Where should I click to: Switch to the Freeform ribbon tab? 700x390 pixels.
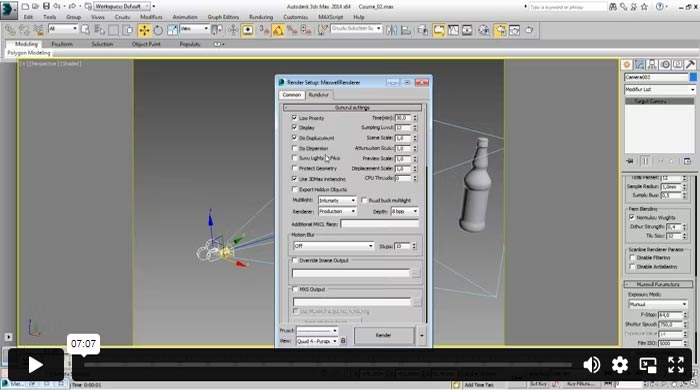tap(62, 44)
